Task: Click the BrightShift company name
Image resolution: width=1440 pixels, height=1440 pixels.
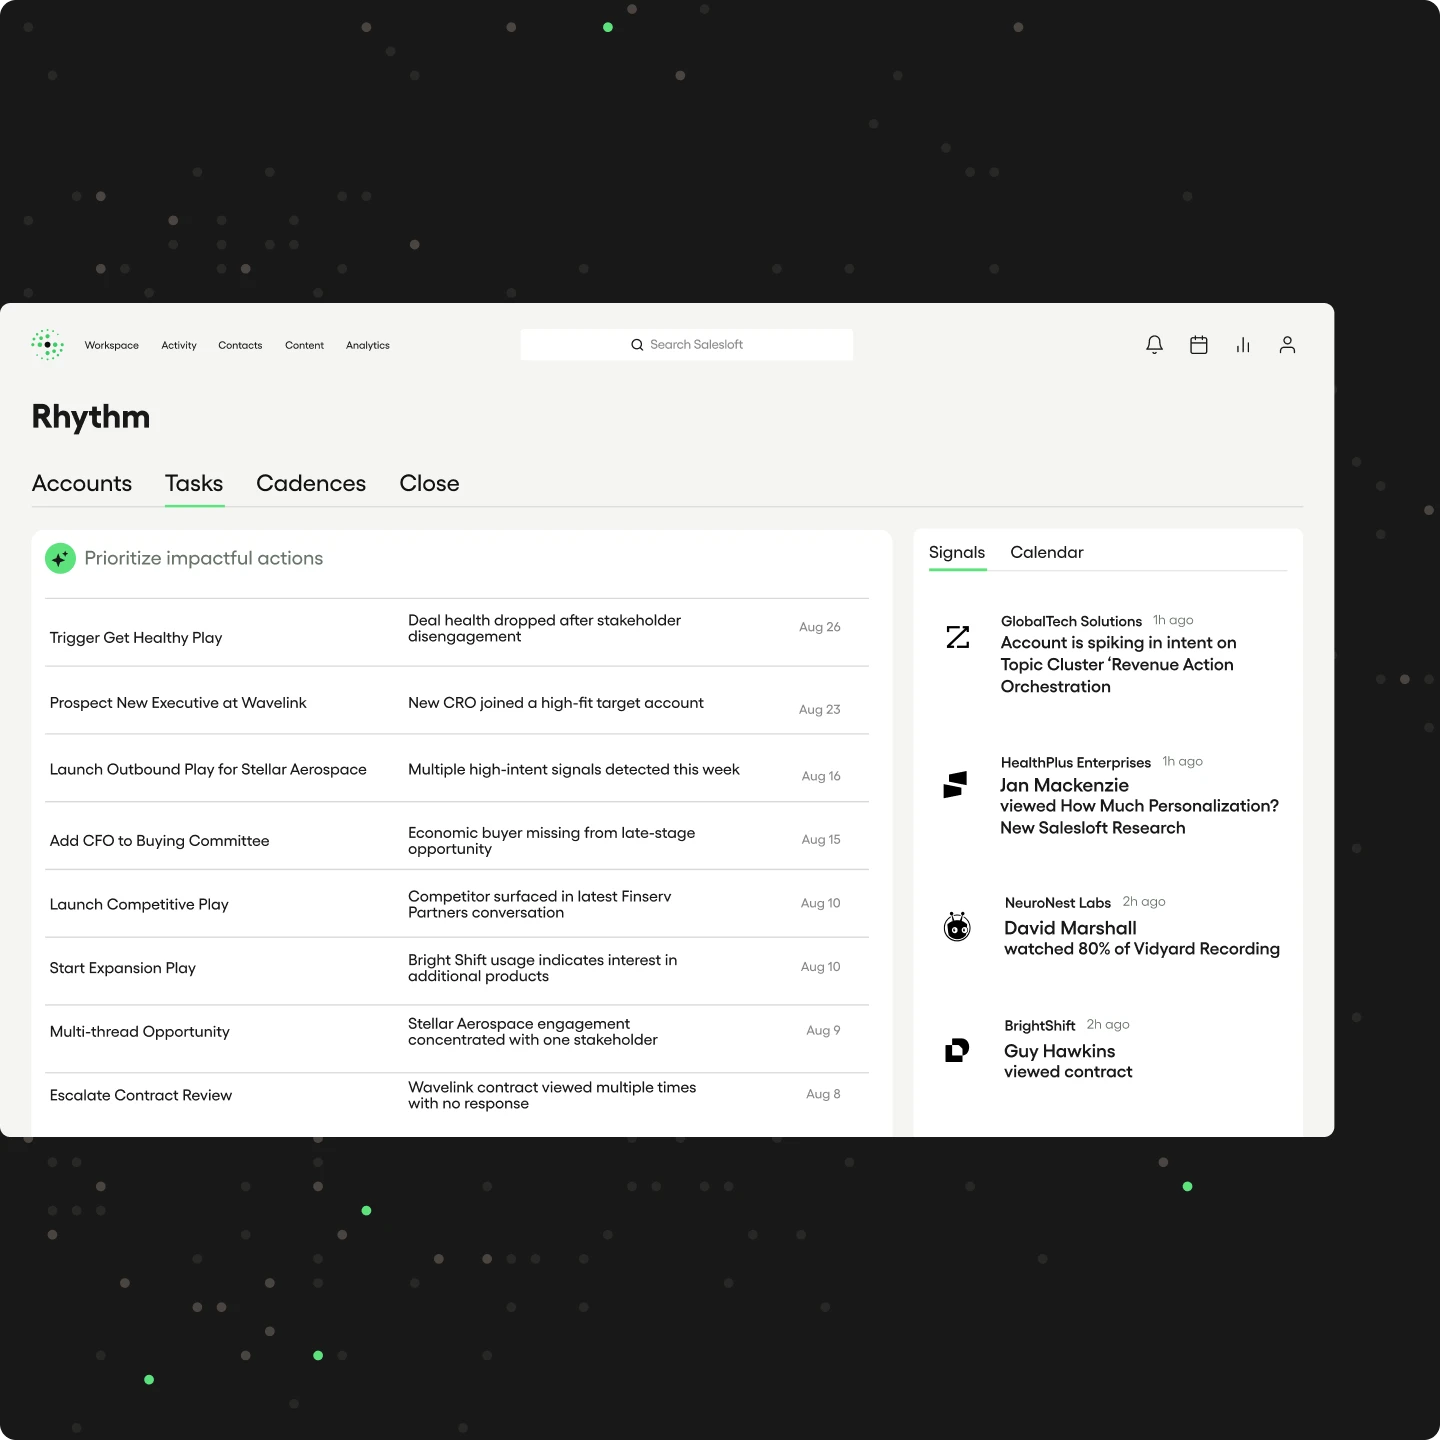Action: tap(1040, 1026)
